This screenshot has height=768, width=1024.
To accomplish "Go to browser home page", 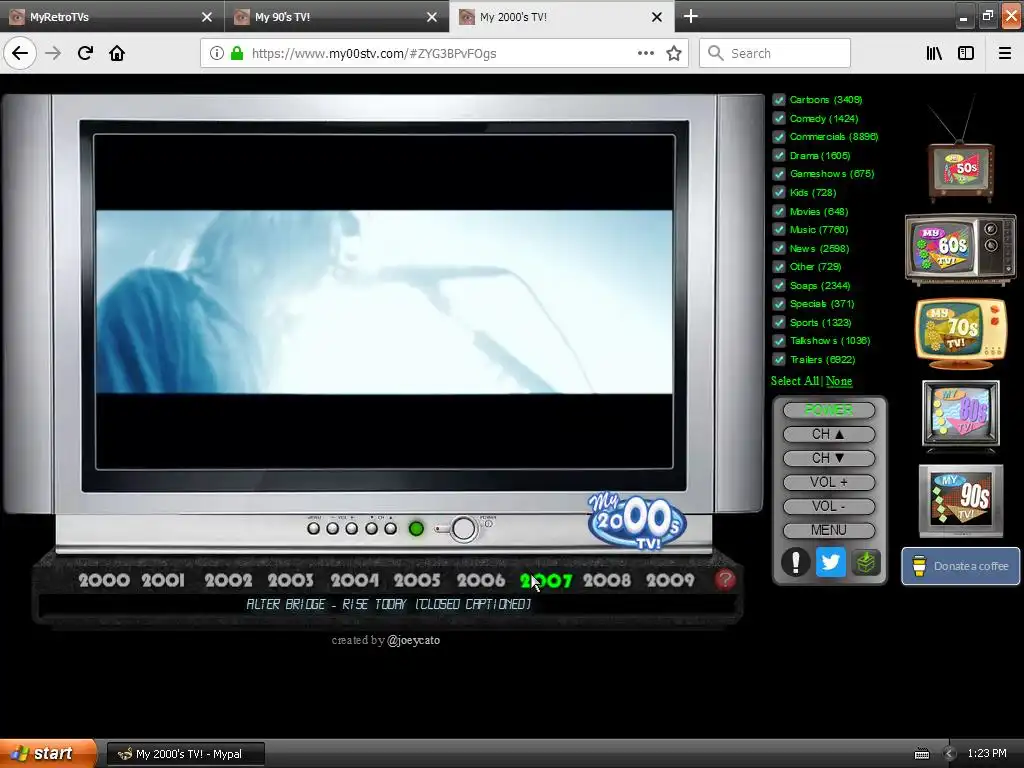I will (117, 53).
